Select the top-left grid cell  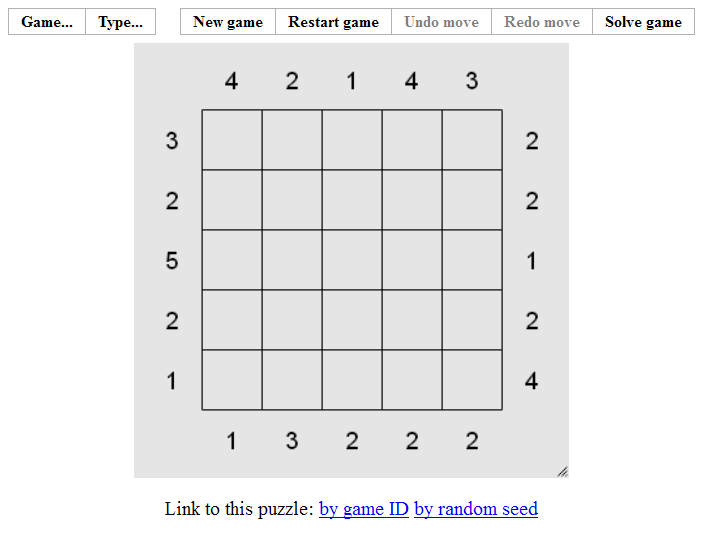[232, 140]
